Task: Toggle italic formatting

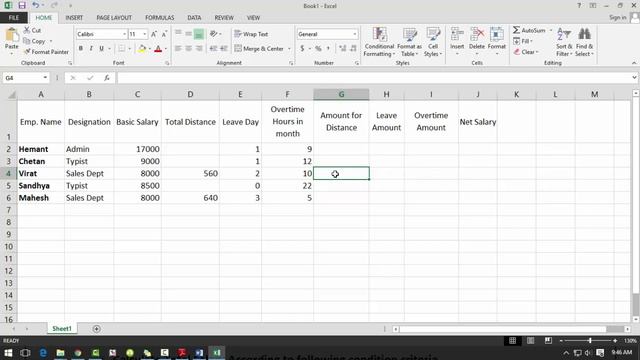Action: coord(91,49)
